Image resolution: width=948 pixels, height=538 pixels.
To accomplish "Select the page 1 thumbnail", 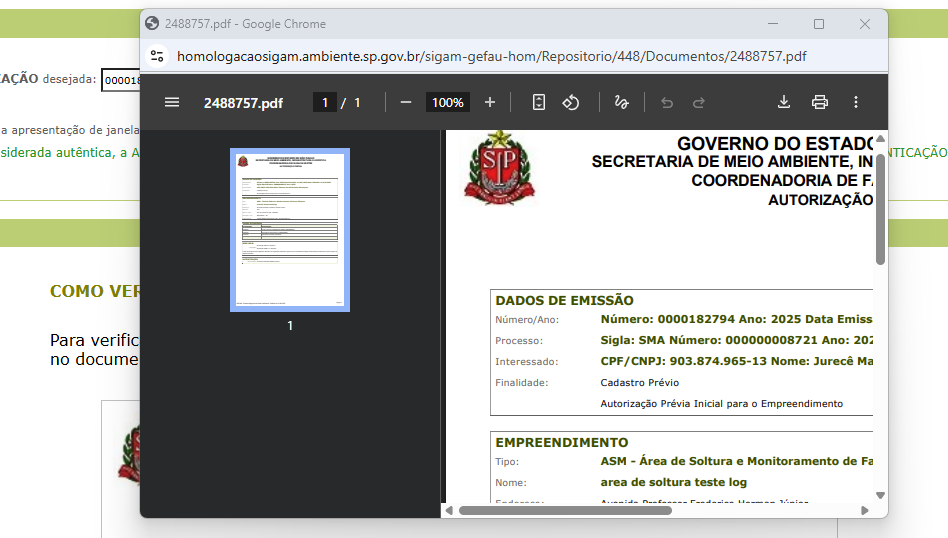I will coord(290,230).
